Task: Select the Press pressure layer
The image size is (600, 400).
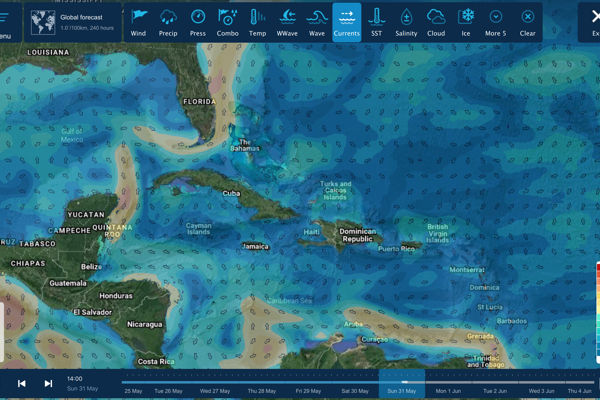Action: [x=198, y=21]
